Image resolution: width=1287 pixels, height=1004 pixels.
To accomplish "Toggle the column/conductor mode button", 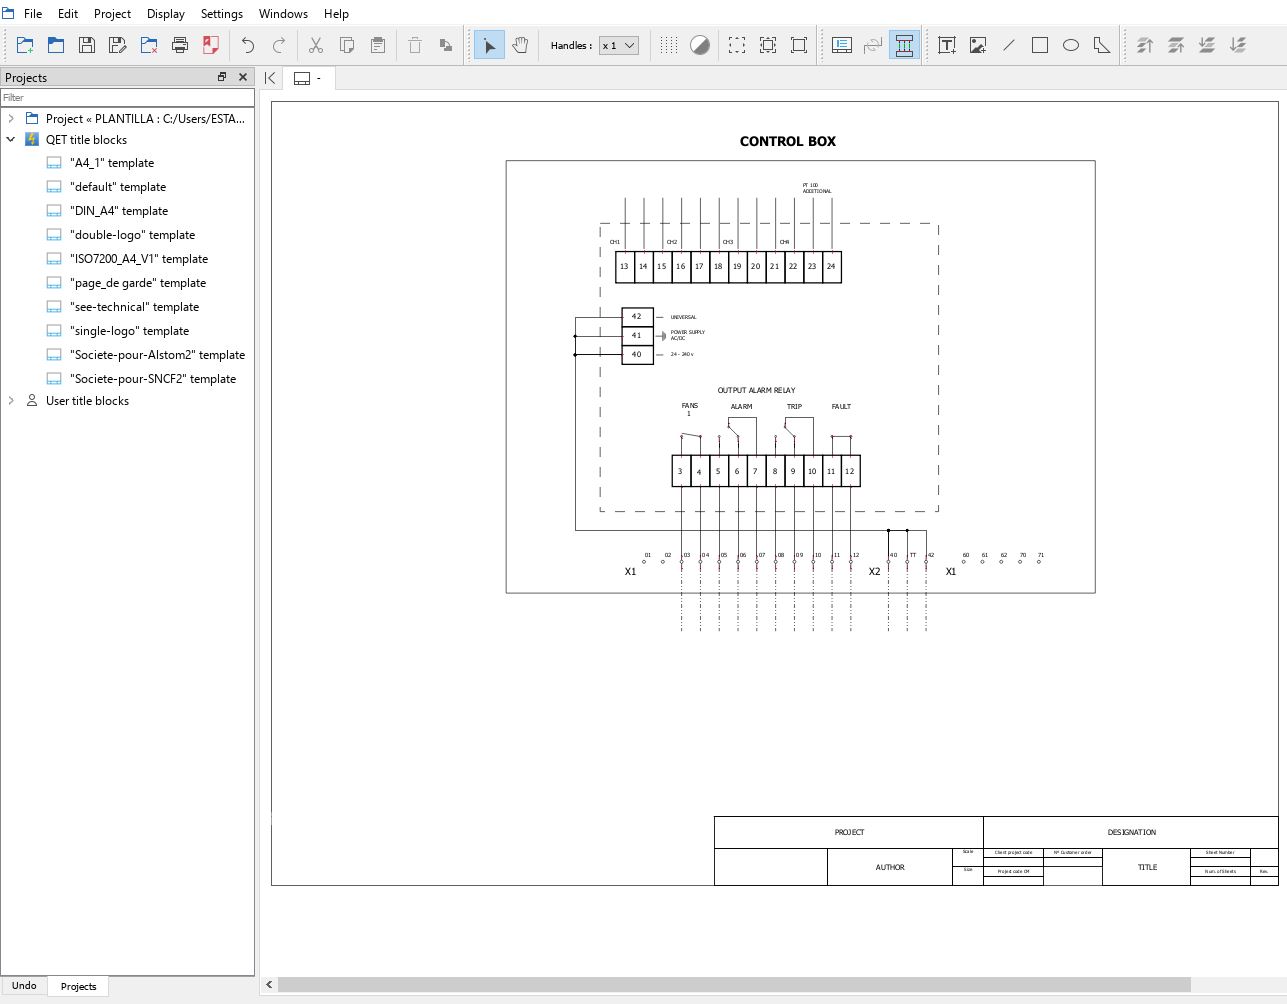I will (x=904, y=45).
